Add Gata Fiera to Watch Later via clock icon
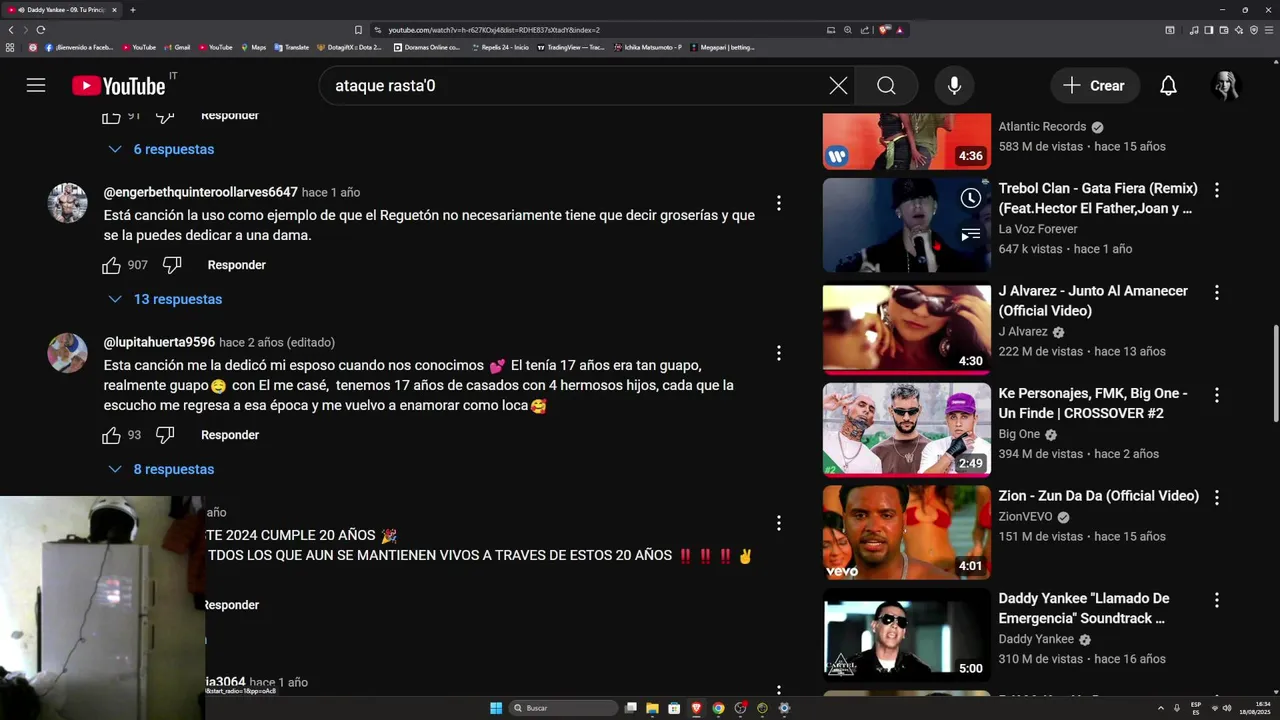1280x720 pixels. tap(970, 198)
